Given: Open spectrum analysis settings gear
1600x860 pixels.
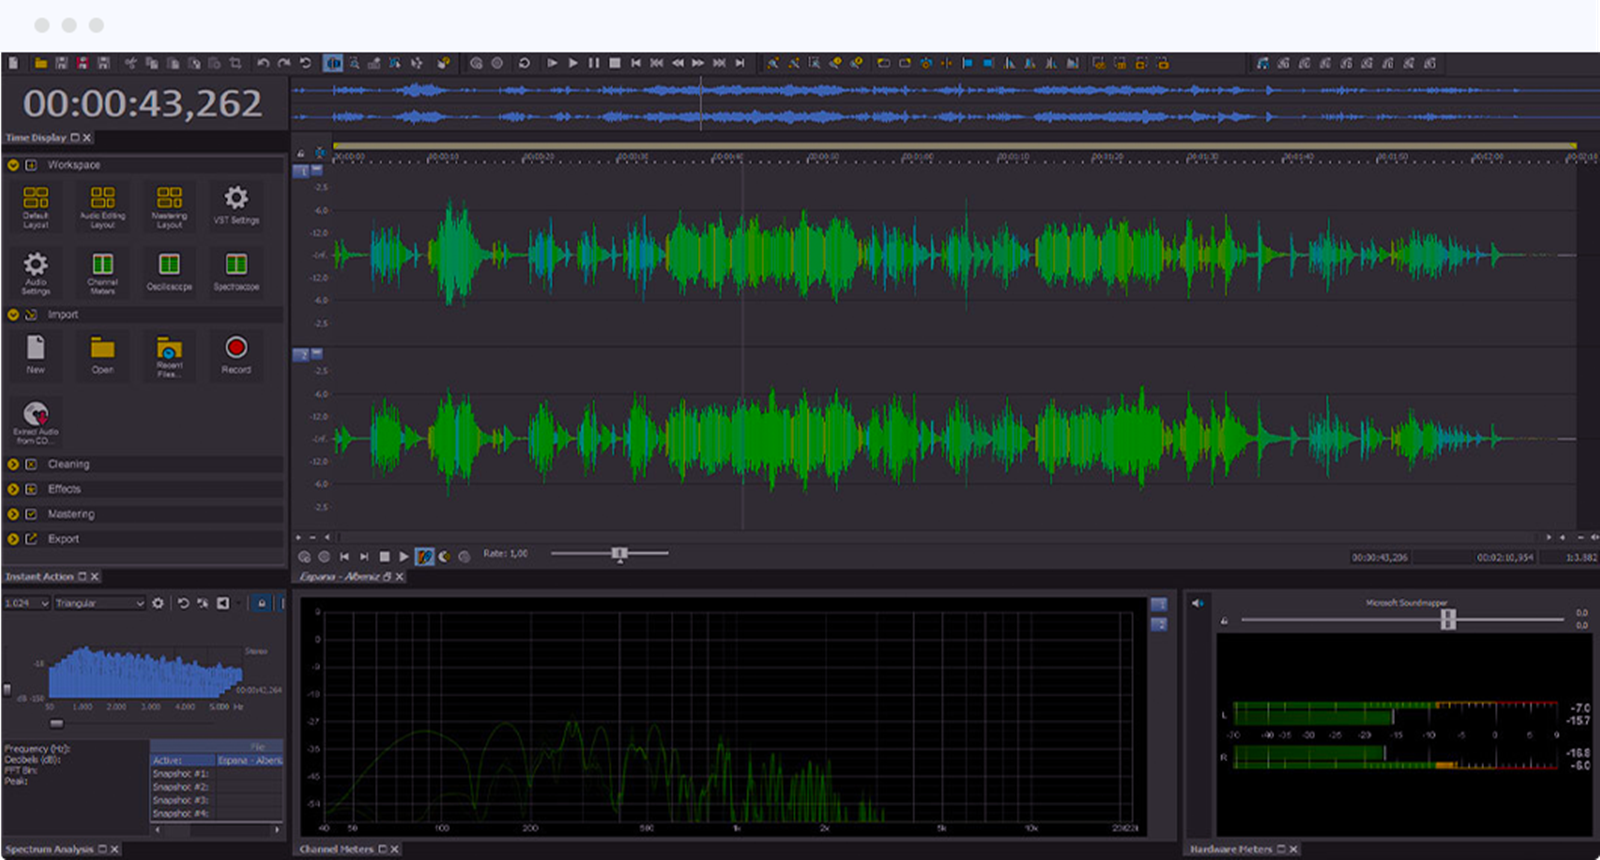Looking at the screenshot, I should (x=158, y=603).
